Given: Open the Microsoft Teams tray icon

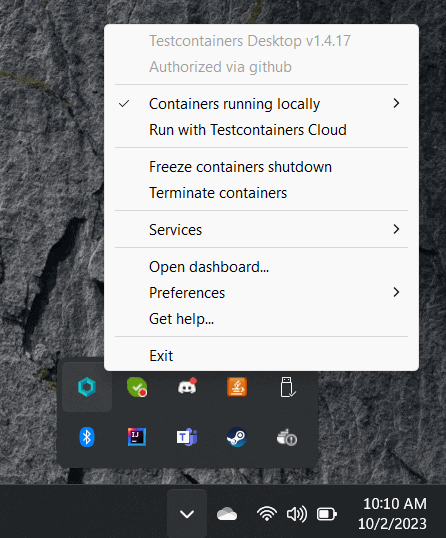Looking at the screenshot, I should click(x=187, y=437).
